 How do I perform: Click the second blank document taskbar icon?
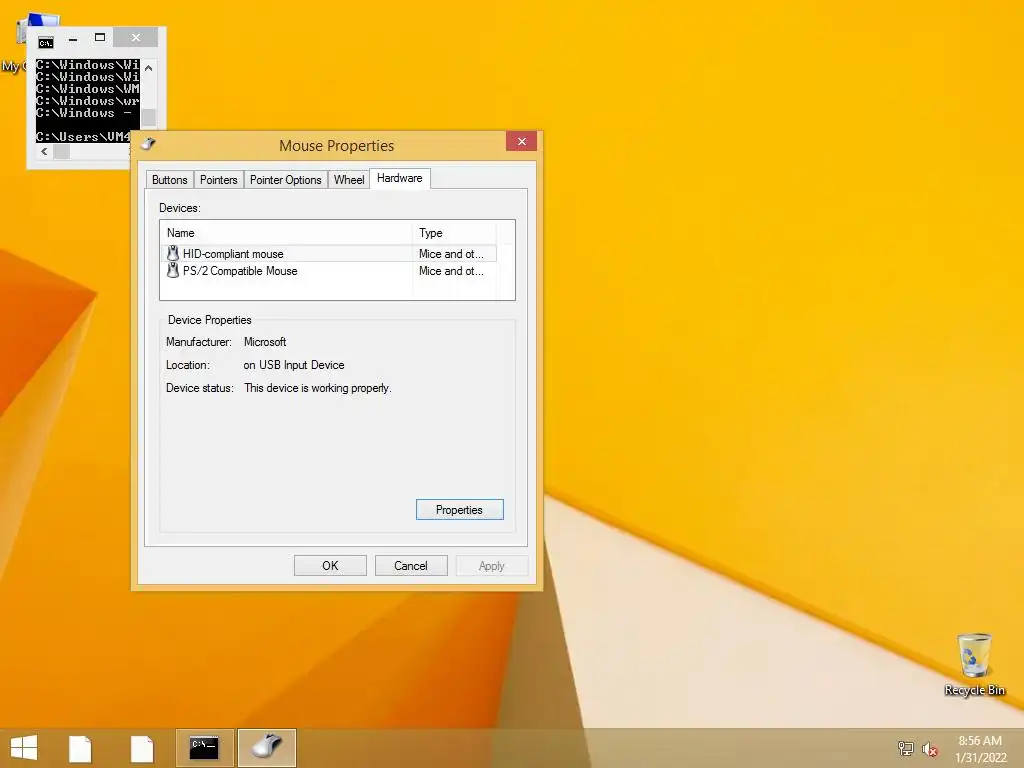[142, 748]
